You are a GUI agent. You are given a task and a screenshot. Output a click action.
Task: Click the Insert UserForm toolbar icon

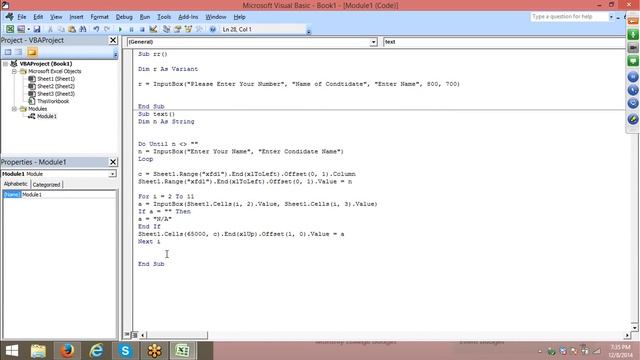coord(21,29)
